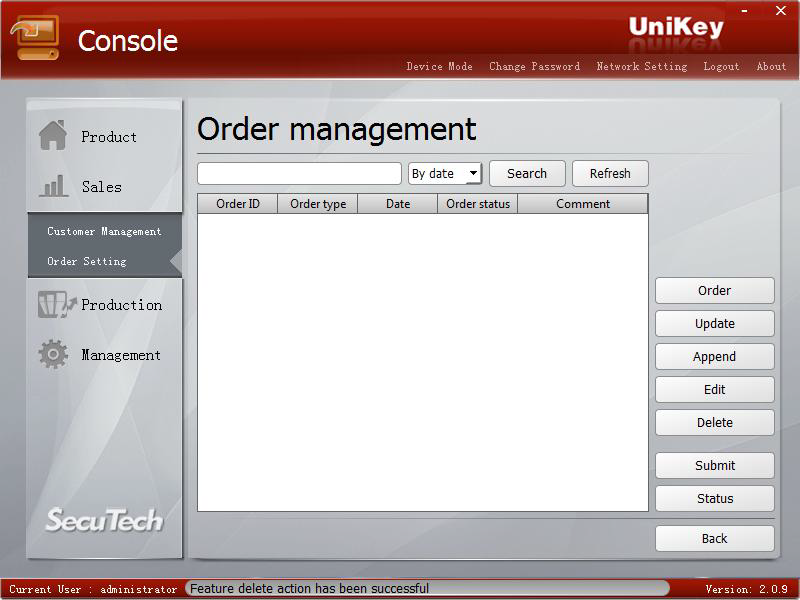Sort by Order ID column header
The image size is (800, 600).
click(x=238, y=204)
